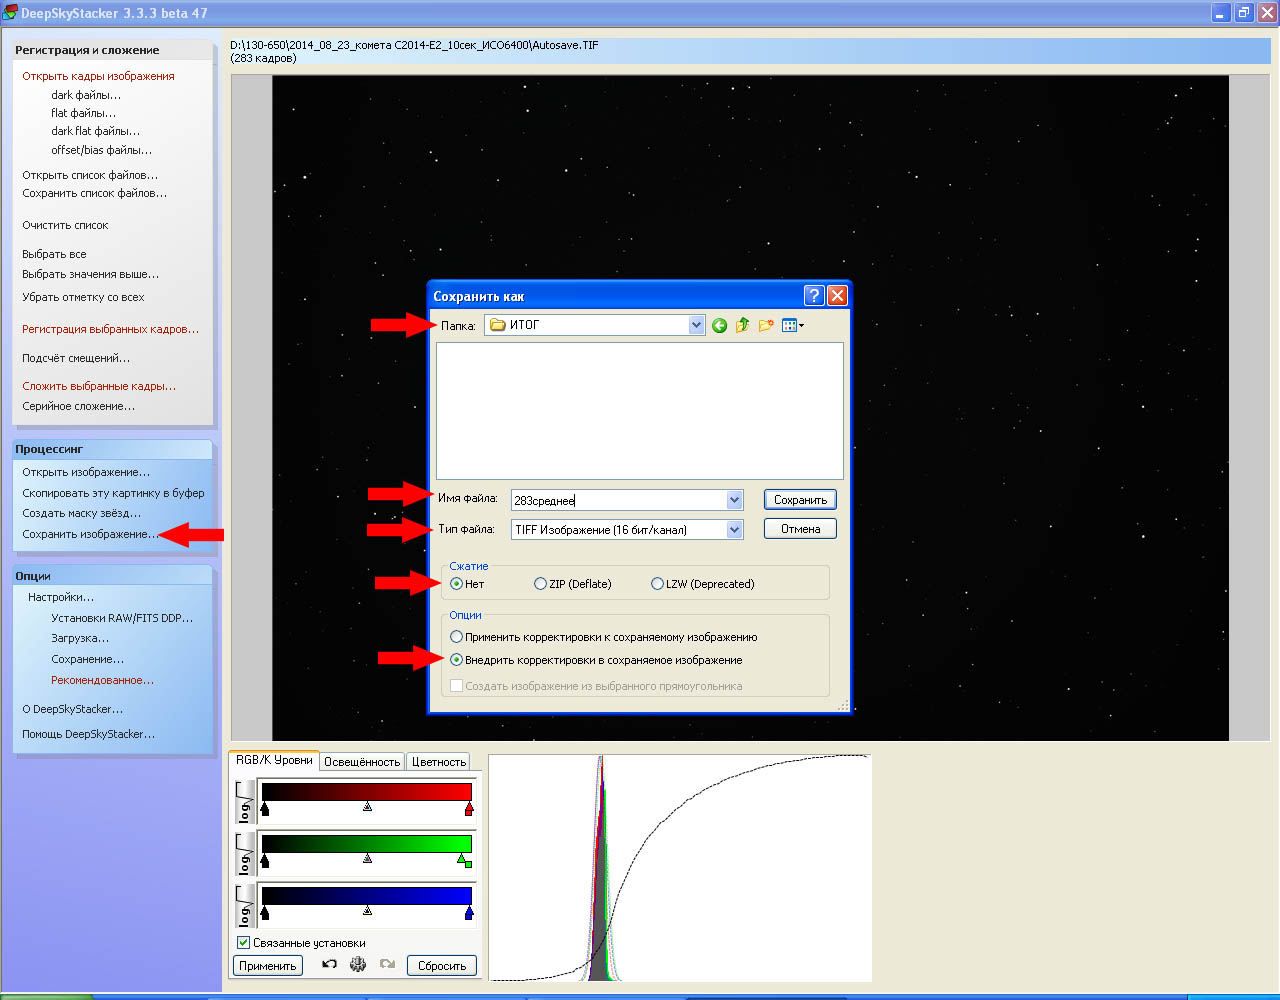Create a new folder in save dialog

click(x=766, y=326)
